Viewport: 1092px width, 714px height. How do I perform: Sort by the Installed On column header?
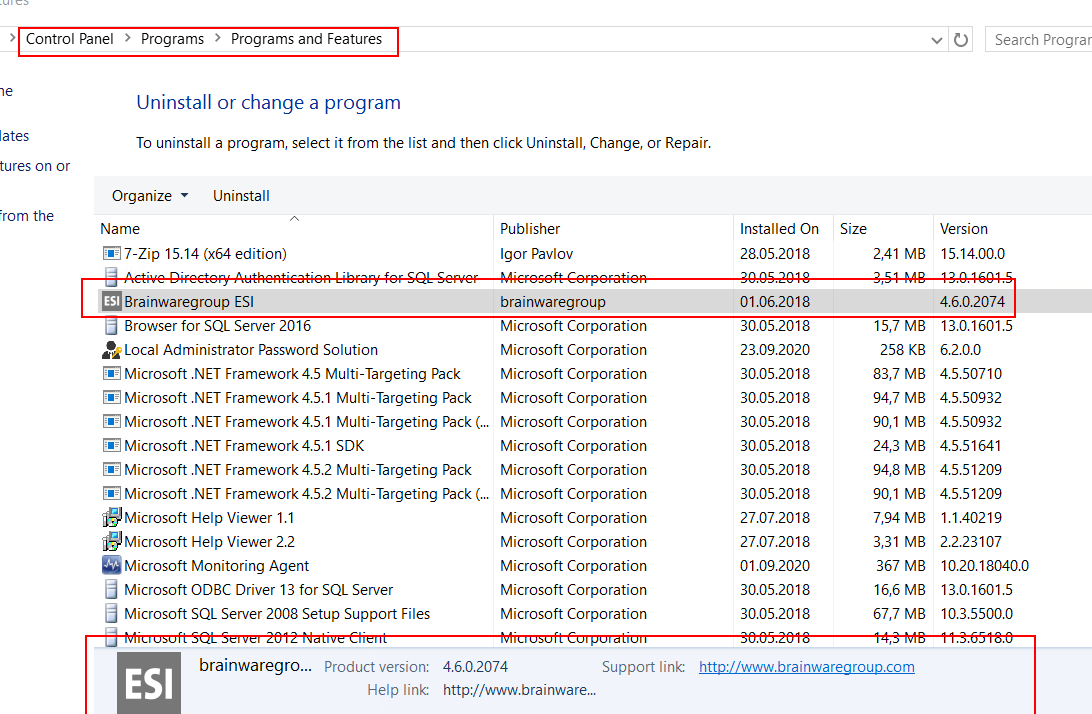[x=783, y=228]
